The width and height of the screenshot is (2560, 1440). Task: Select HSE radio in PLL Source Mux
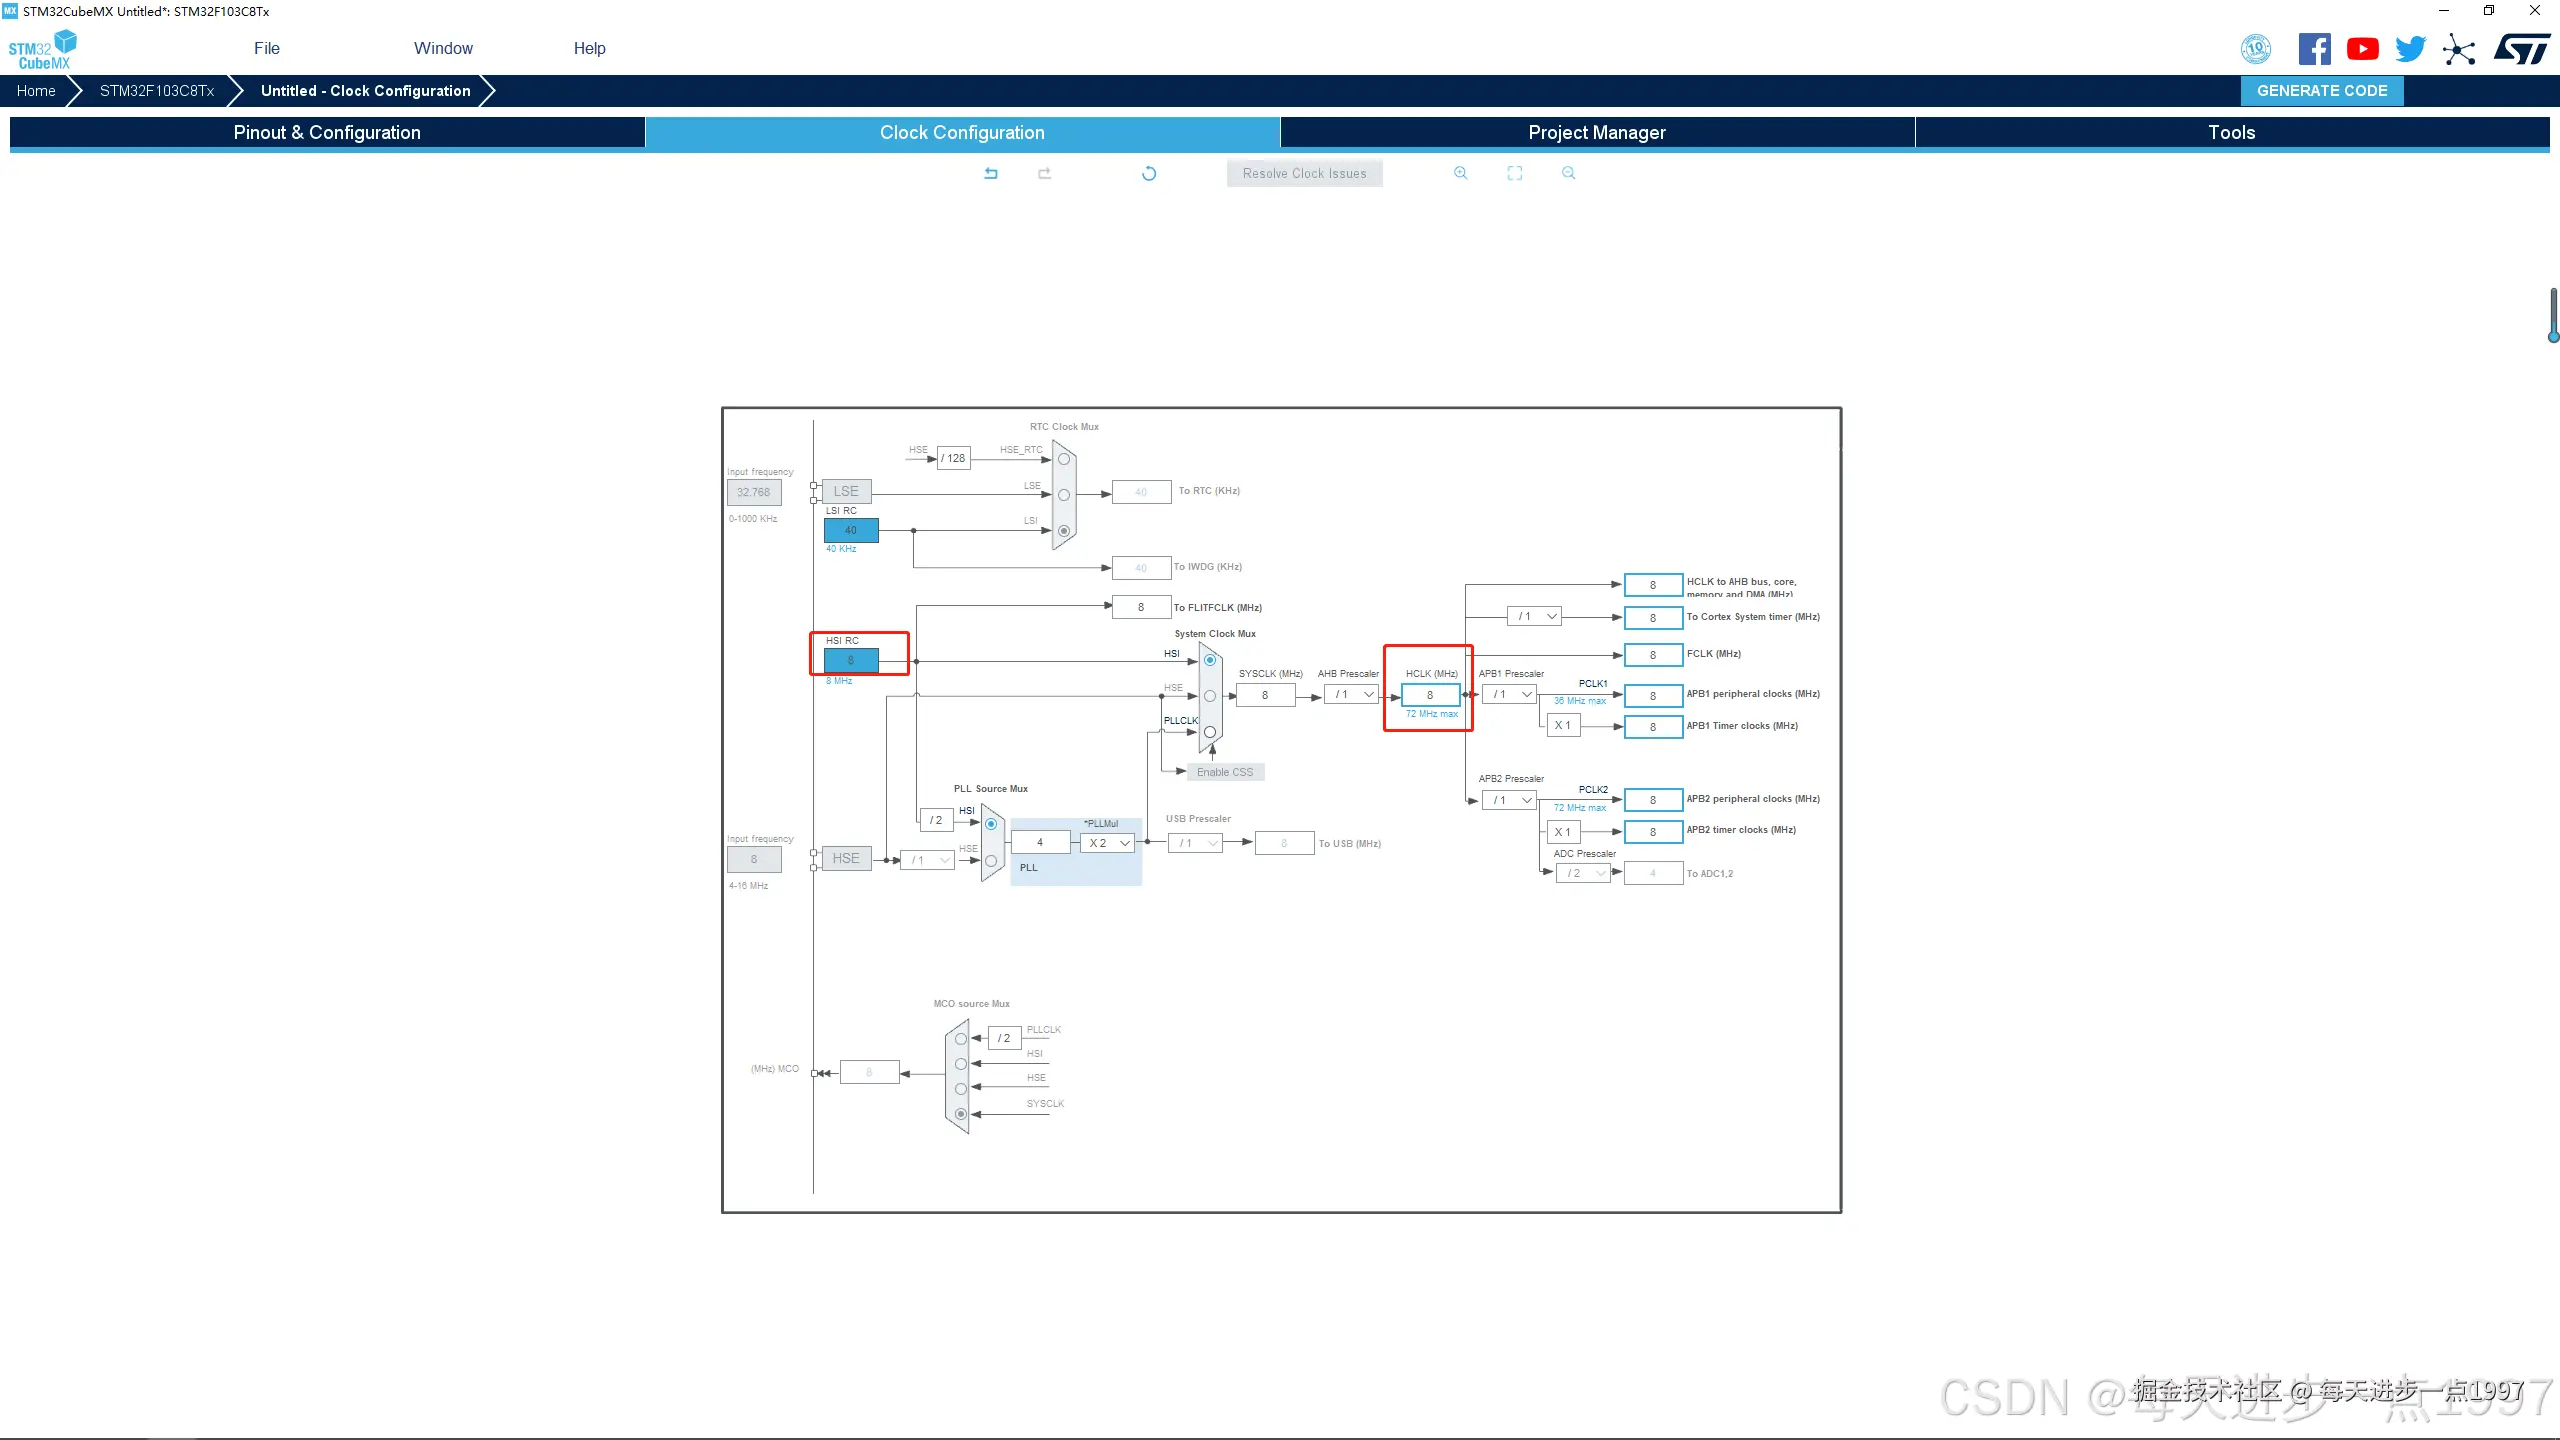tap(991, 860)
